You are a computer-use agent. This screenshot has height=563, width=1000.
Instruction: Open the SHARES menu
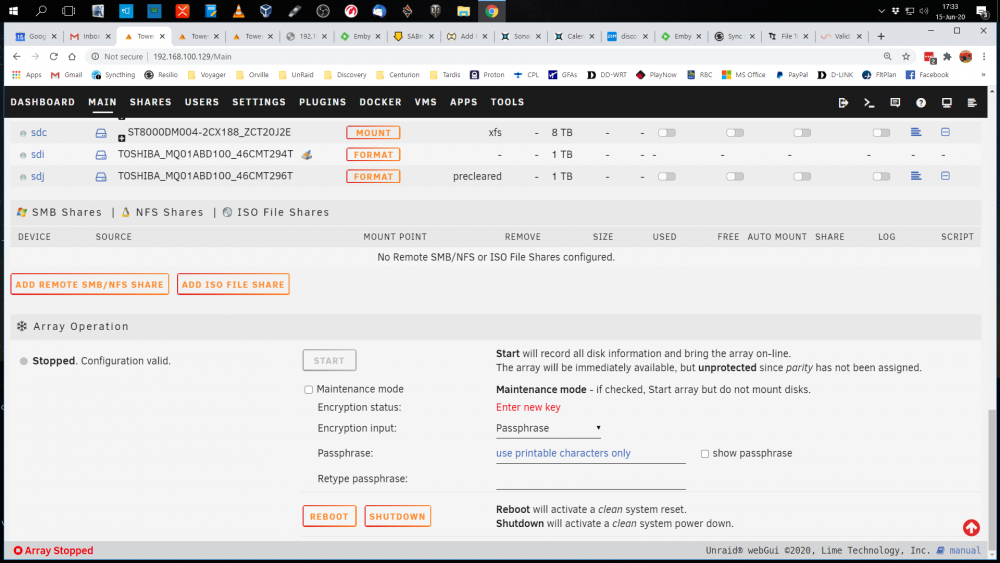click(151, 102)
